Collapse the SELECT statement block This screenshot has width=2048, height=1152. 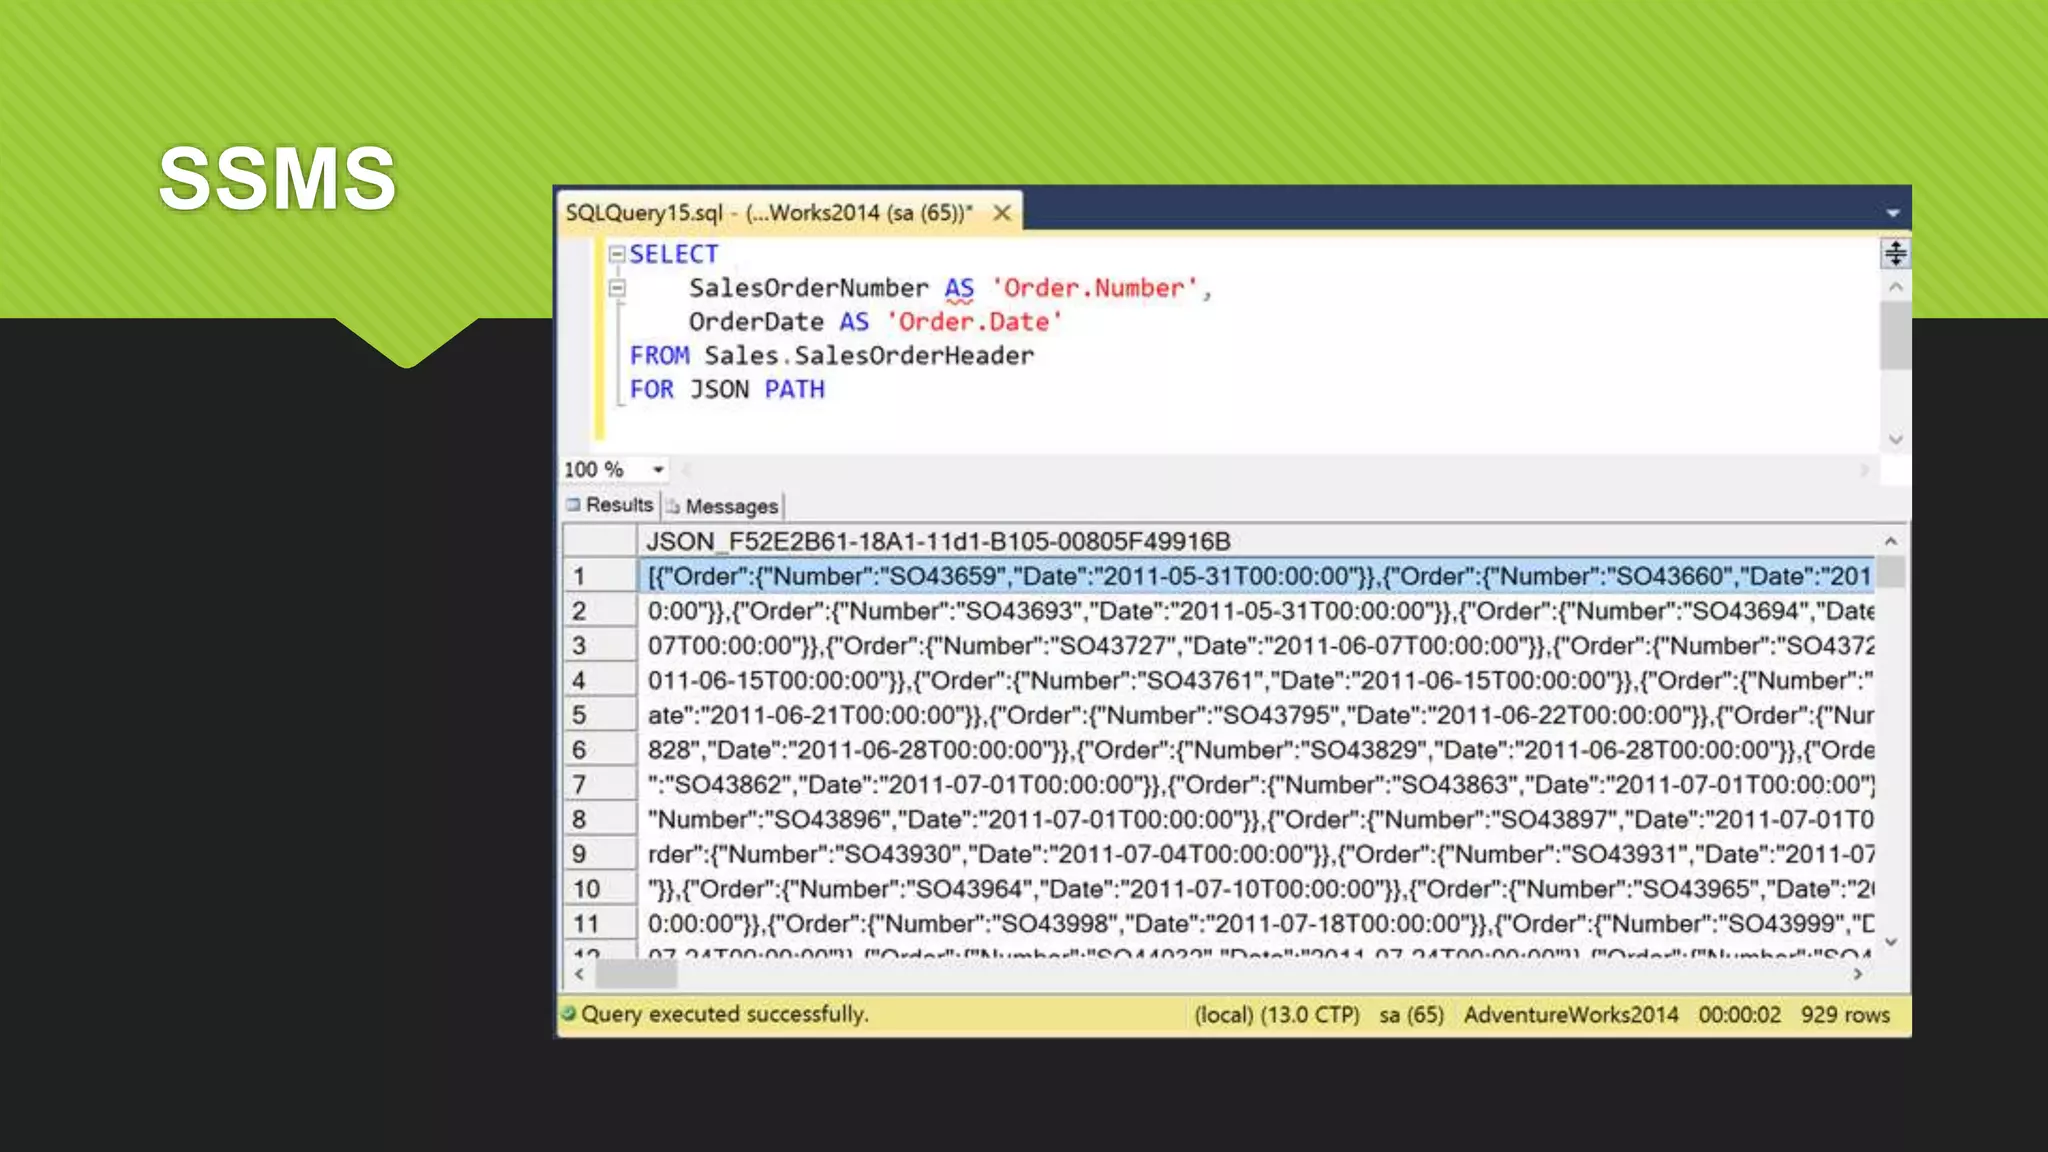617,254
